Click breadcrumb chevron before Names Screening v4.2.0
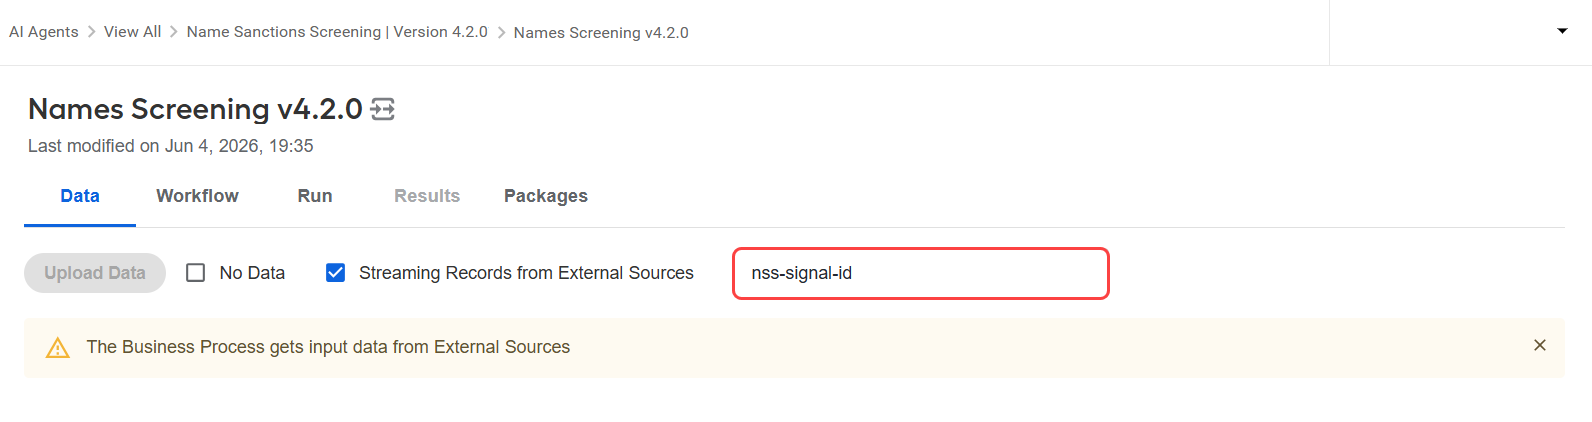Image resolution: width=1592 pixels, height=422 pixels. click(x=501, y=33)
